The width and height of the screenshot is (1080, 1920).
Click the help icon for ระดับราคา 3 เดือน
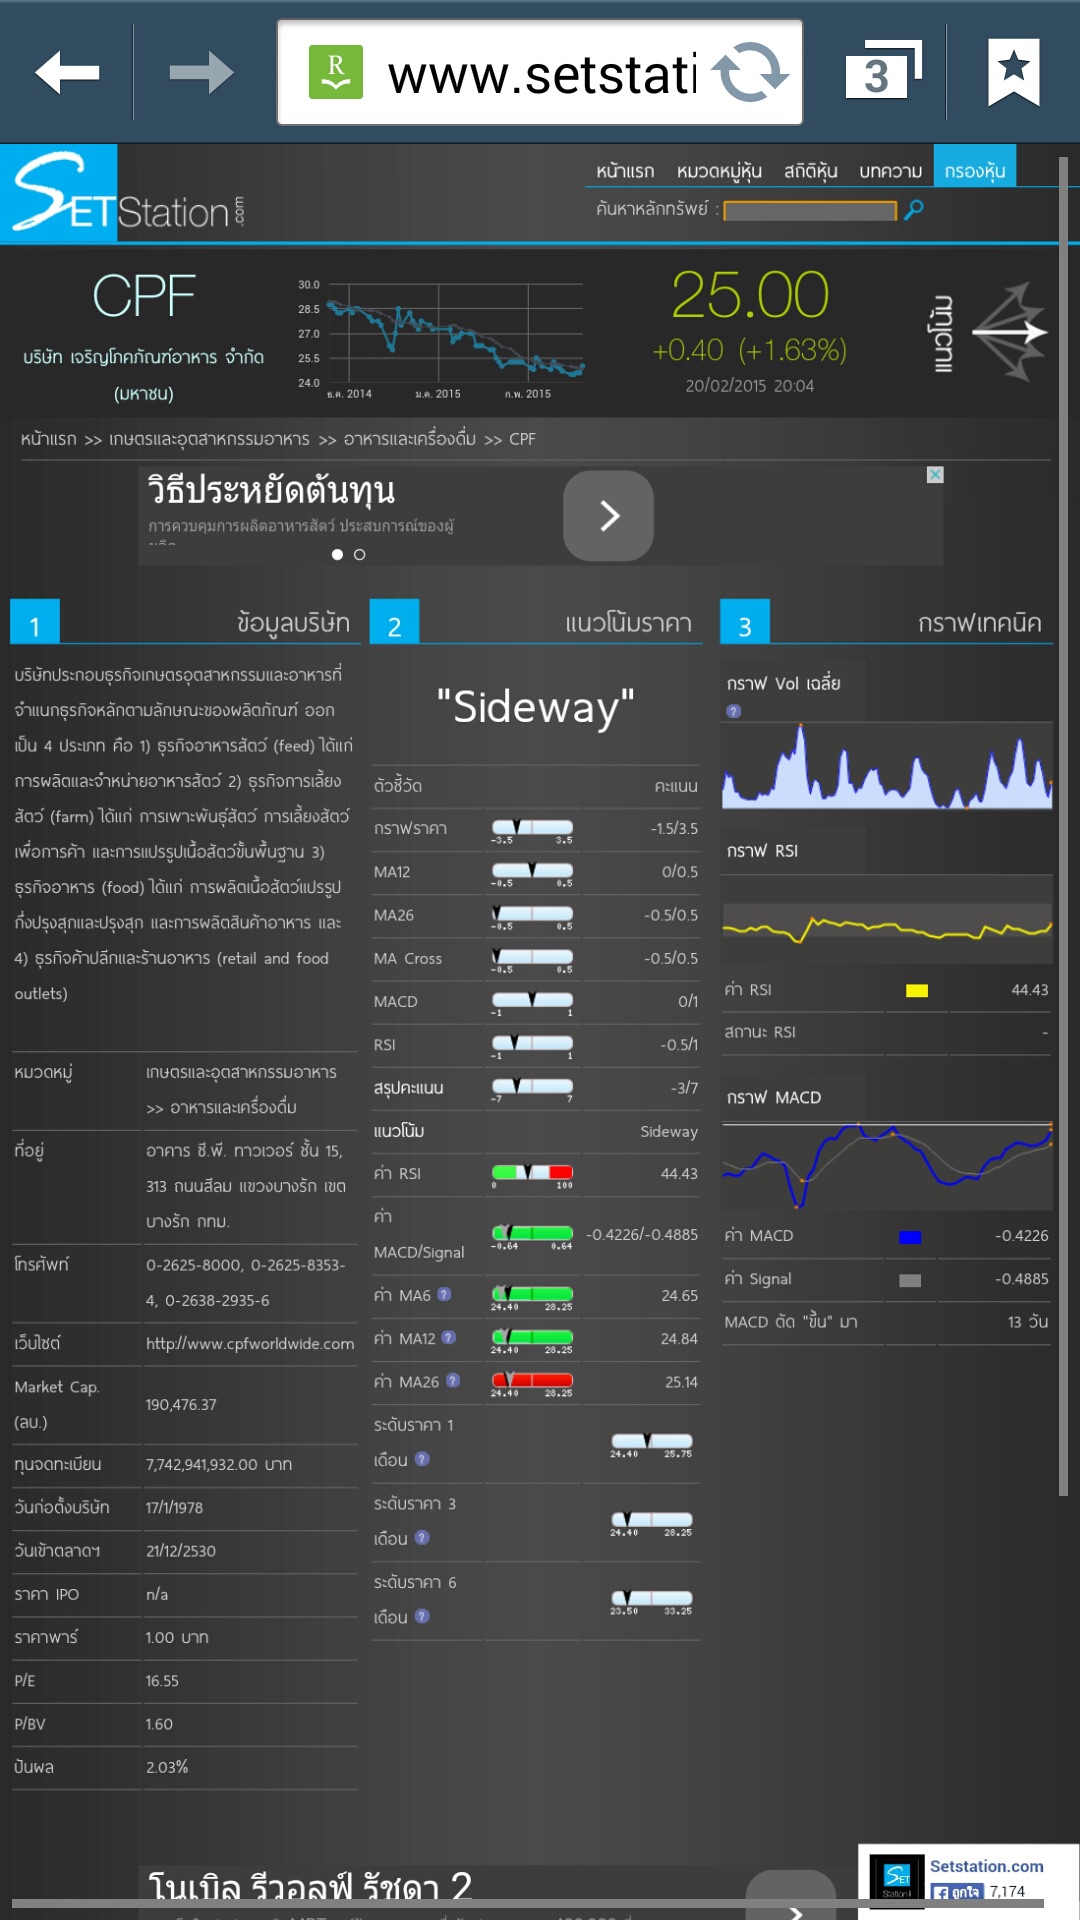(x=422, y=1538)
